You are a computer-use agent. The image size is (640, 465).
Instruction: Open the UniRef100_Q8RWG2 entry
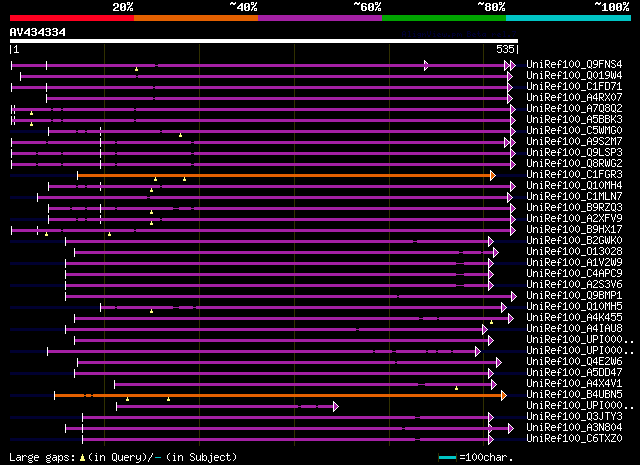click(x=574, y=164)
